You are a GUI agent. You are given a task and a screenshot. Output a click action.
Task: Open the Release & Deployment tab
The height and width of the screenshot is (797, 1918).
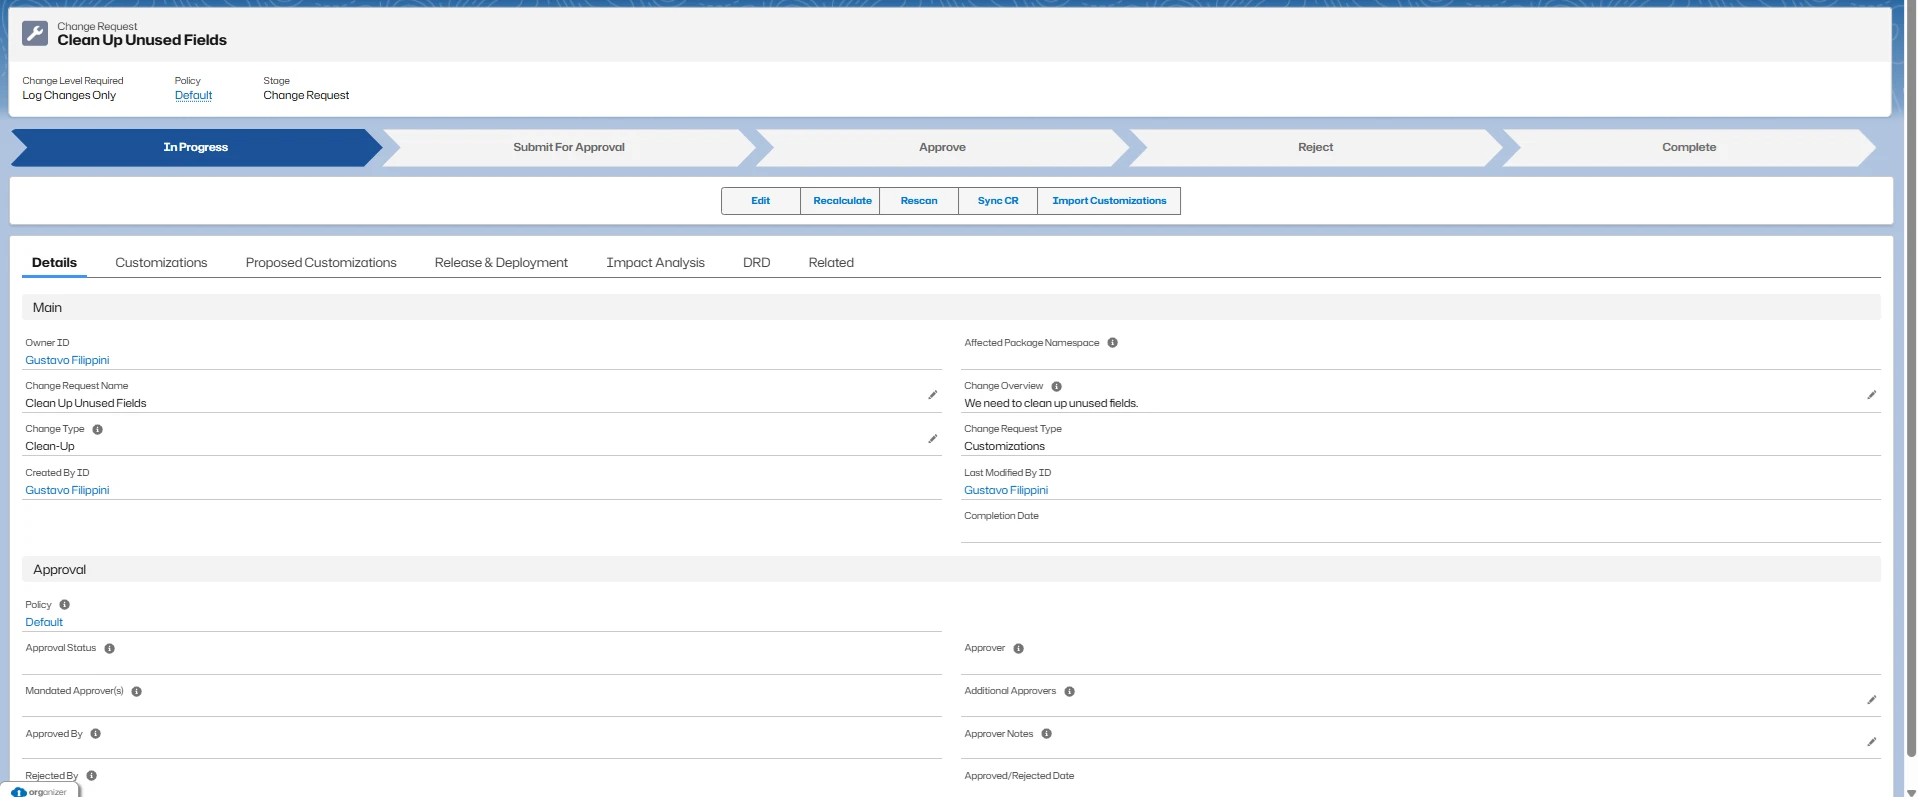(x=501, y=263)
